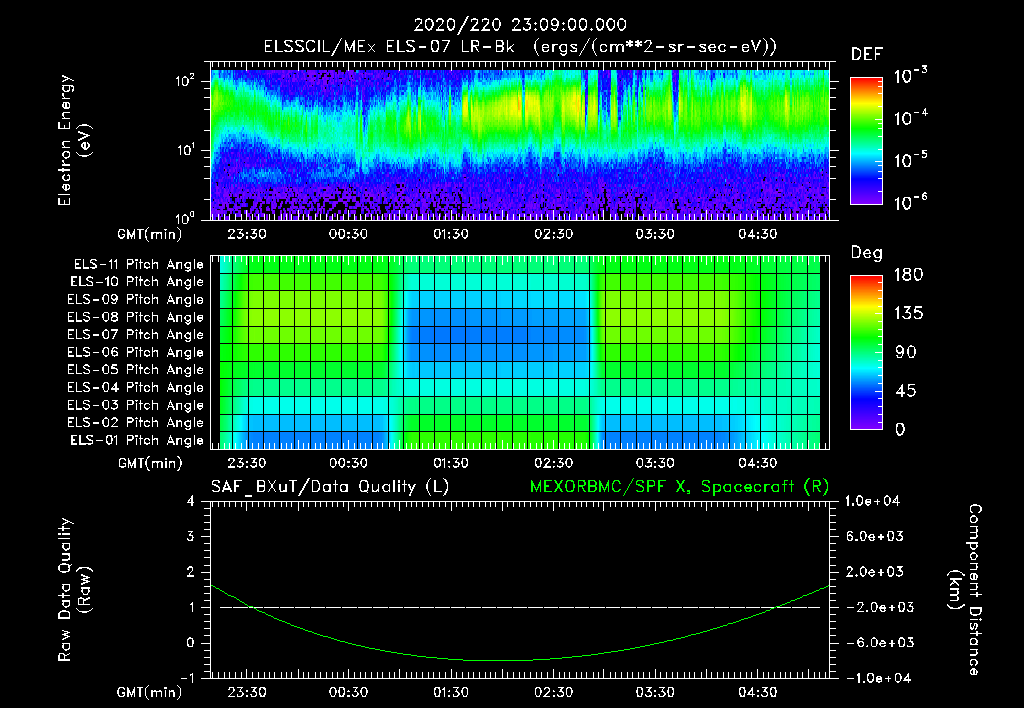Select the ELS-10 Pitch Angle row label
Screen dimensions: 1024x708
click(137, 282)
